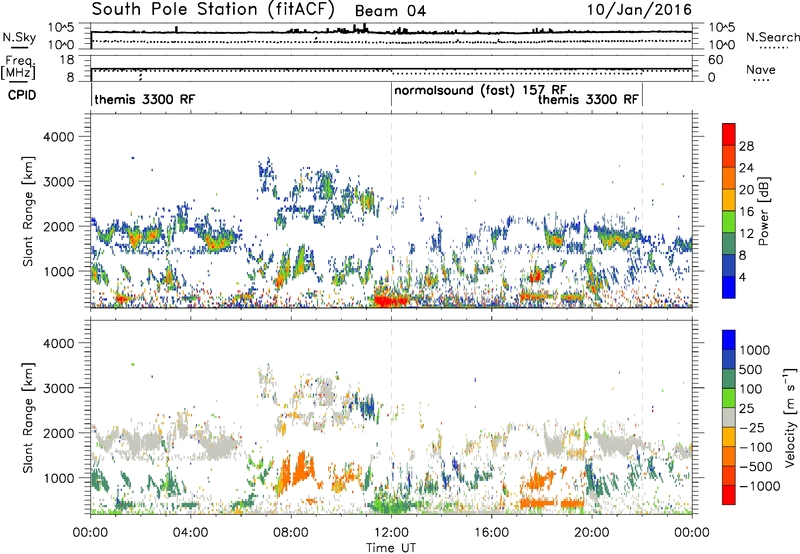The image size is (800, 554).
Task: Click the "−1000" tick on Velocity color bar
Action: pos(760,486)
